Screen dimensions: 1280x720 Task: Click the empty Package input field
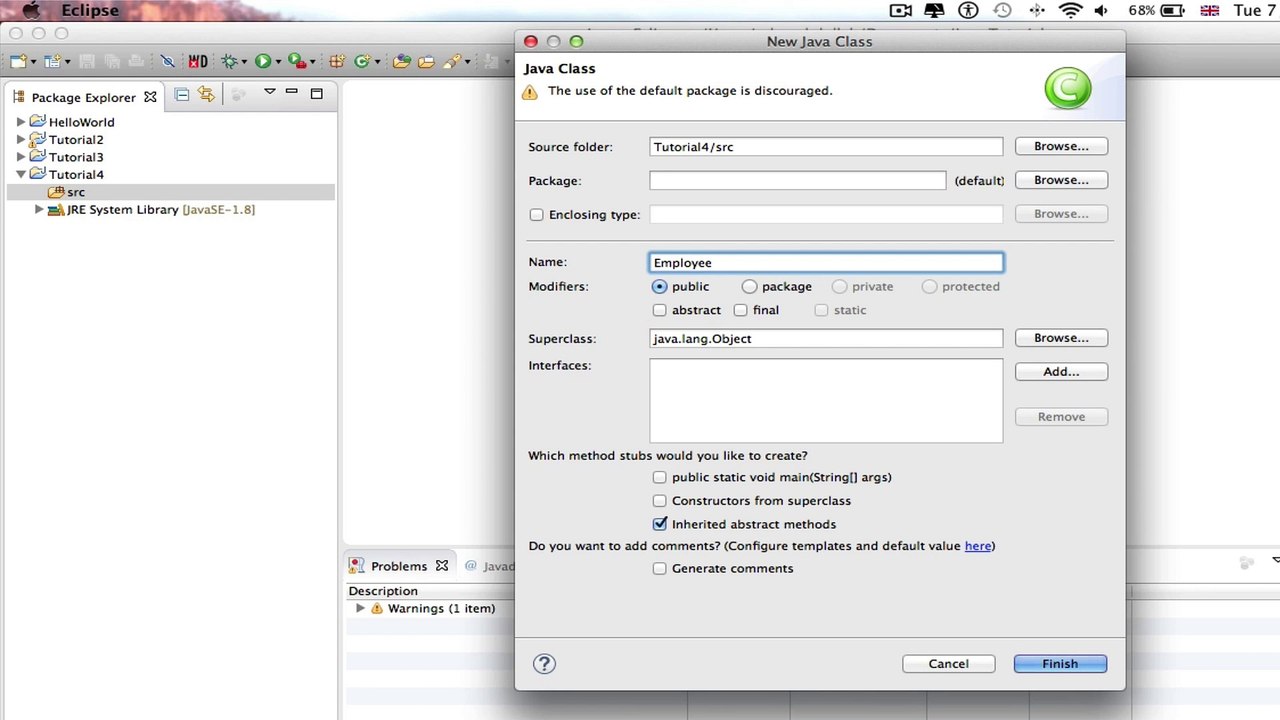pos(798,181)
